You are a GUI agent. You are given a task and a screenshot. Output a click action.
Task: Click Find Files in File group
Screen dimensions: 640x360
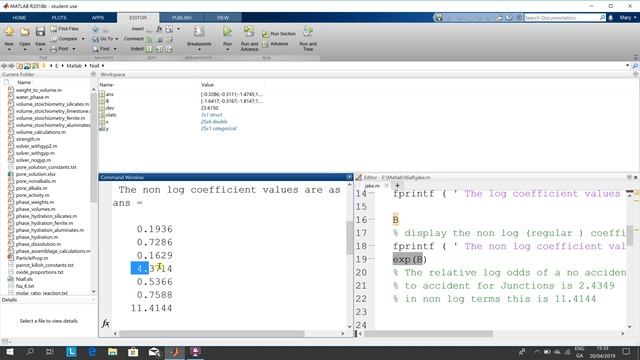[x=64, y=29]
